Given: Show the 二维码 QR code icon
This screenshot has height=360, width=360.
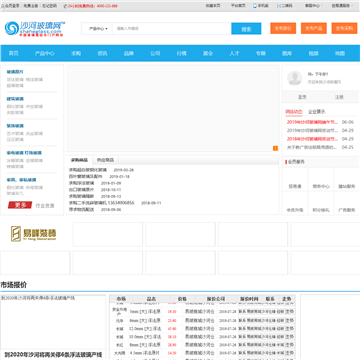Looking at the screenshot, I should (x=279, y=6).
